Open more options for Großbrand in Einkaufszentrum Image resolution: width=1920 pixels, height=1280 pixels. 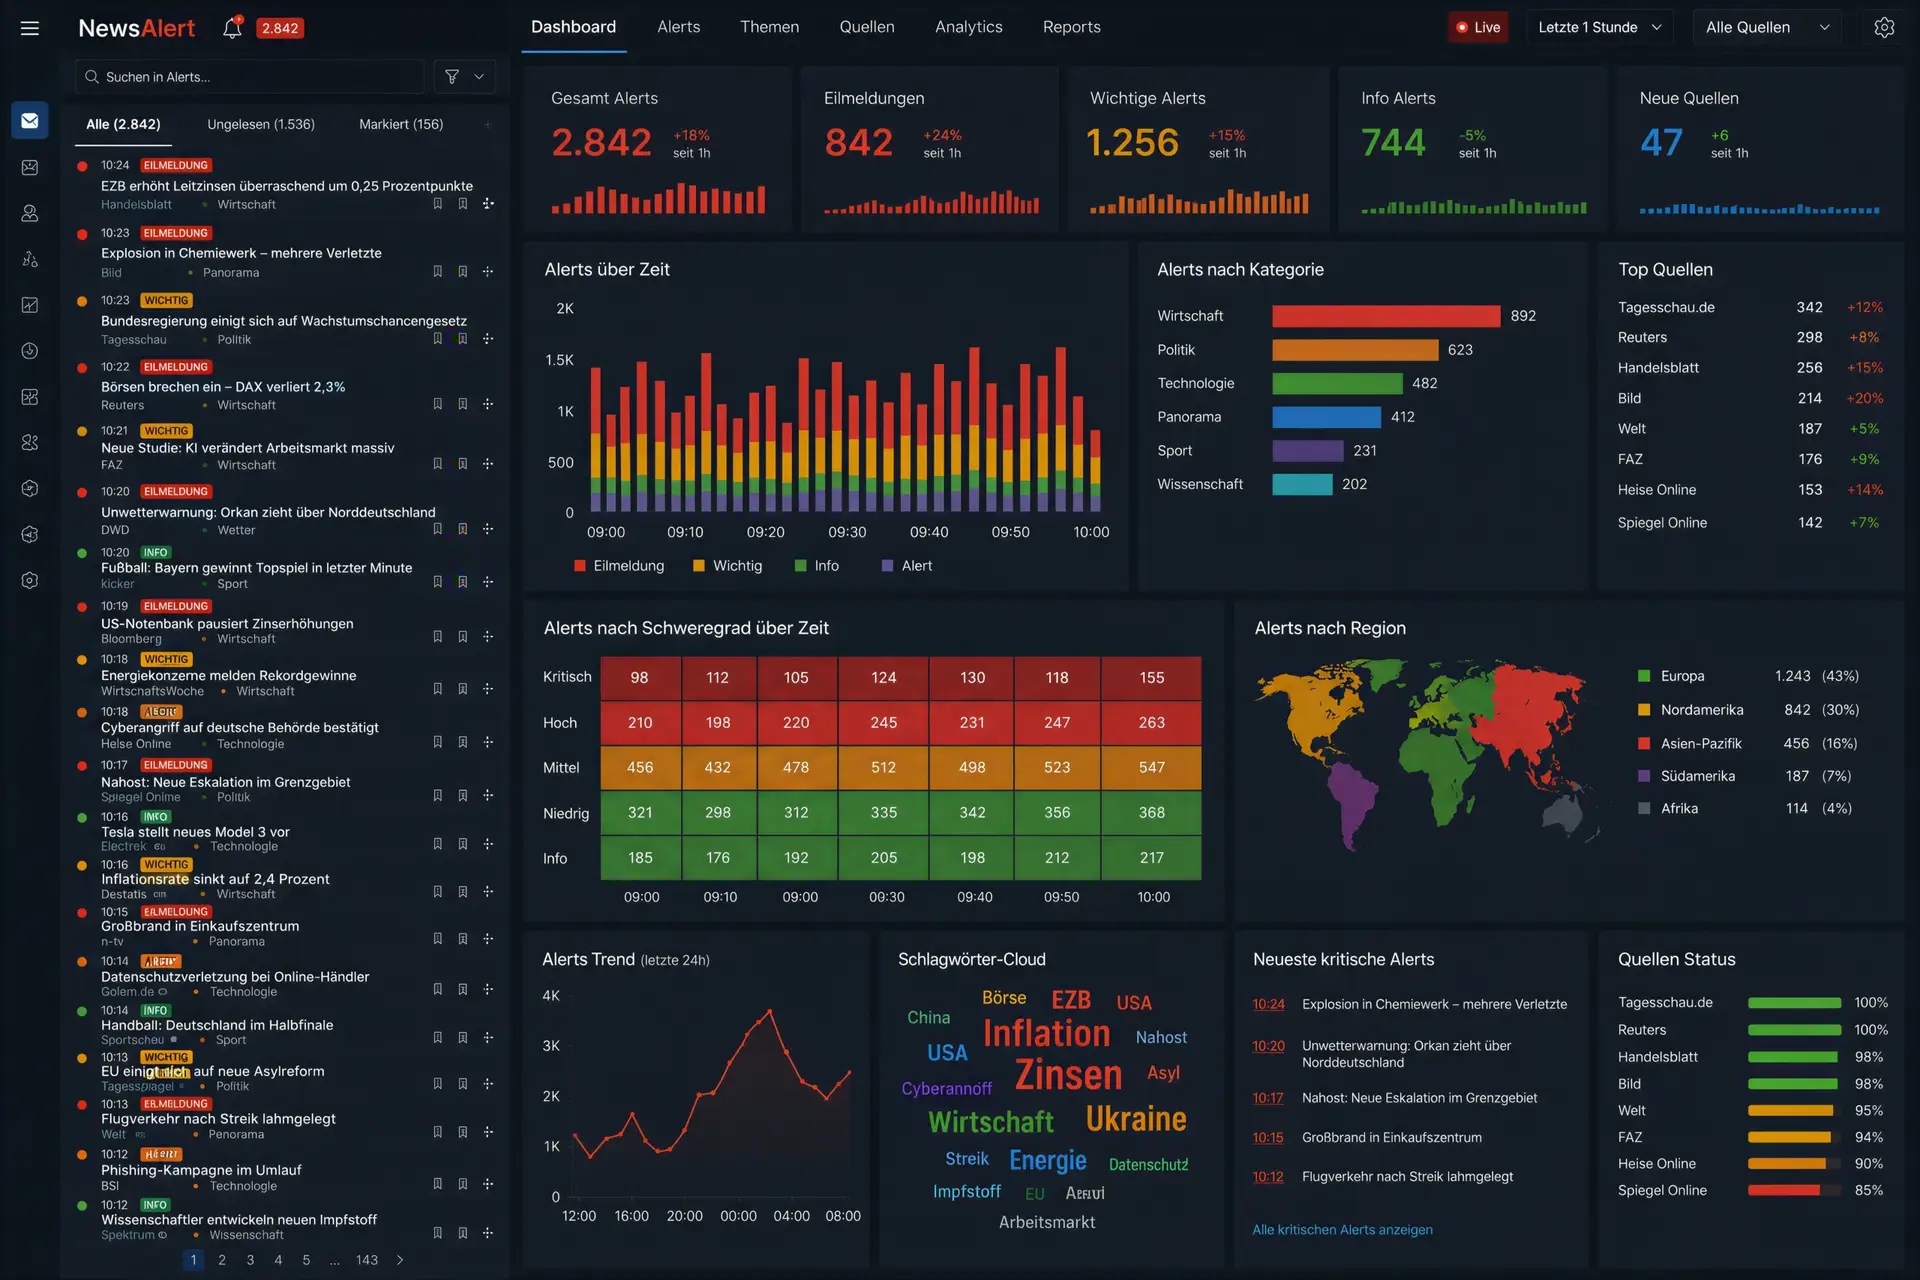click(x=488, y=940)
